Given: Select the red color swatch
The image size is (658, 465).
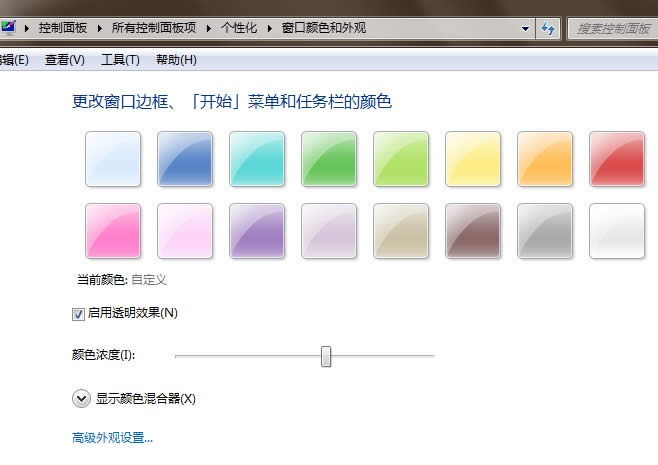Looking at the screenshot, I should tap(617, 158).
